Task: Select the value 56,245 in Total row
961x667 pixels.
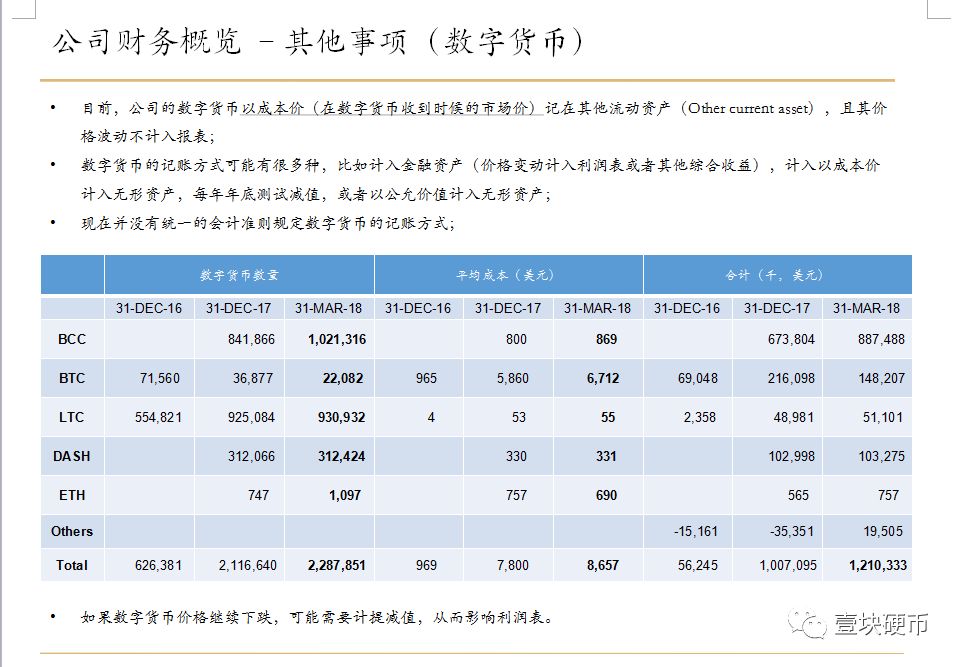Action: 697,565
